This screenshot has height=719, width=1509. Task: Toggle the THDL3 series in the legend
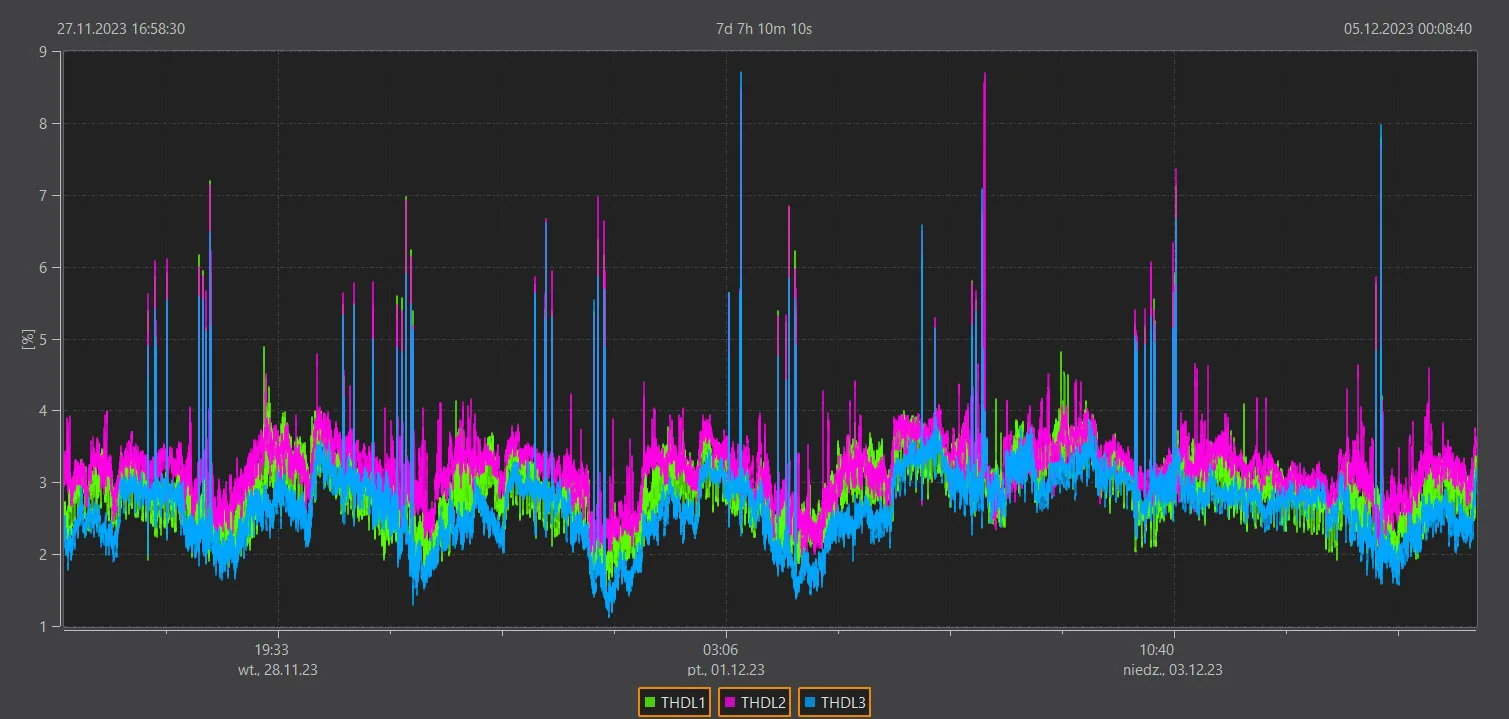(834, 703)
